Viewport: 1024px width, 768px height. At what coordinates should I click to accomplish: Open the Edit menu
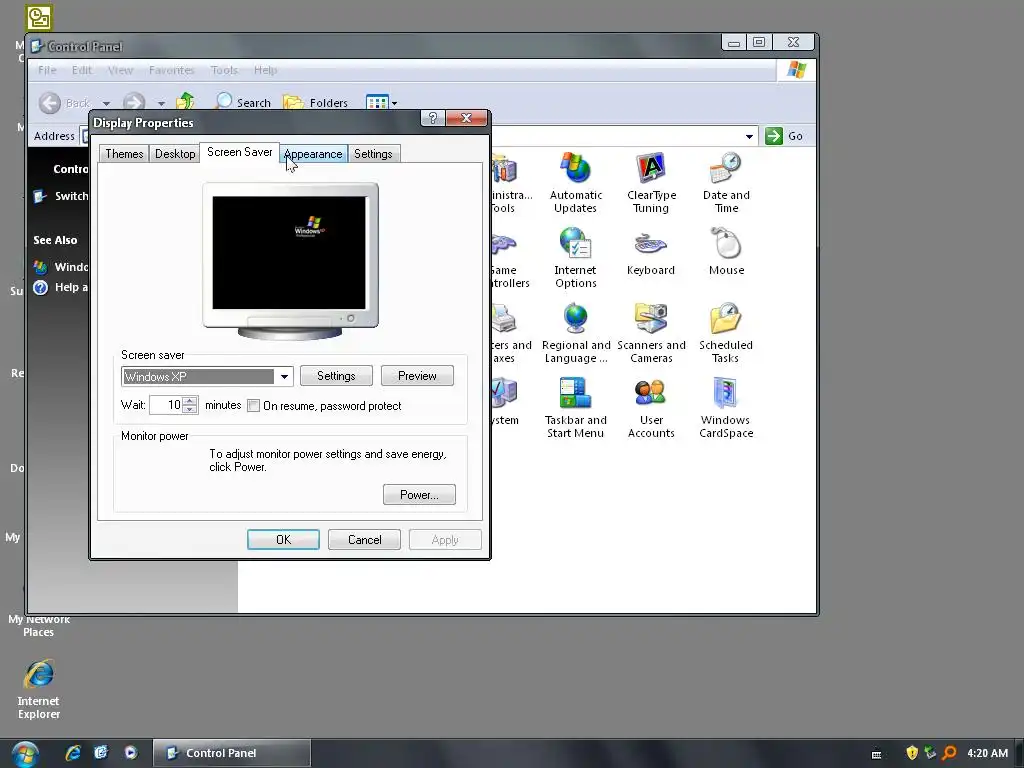coord(82,70)
